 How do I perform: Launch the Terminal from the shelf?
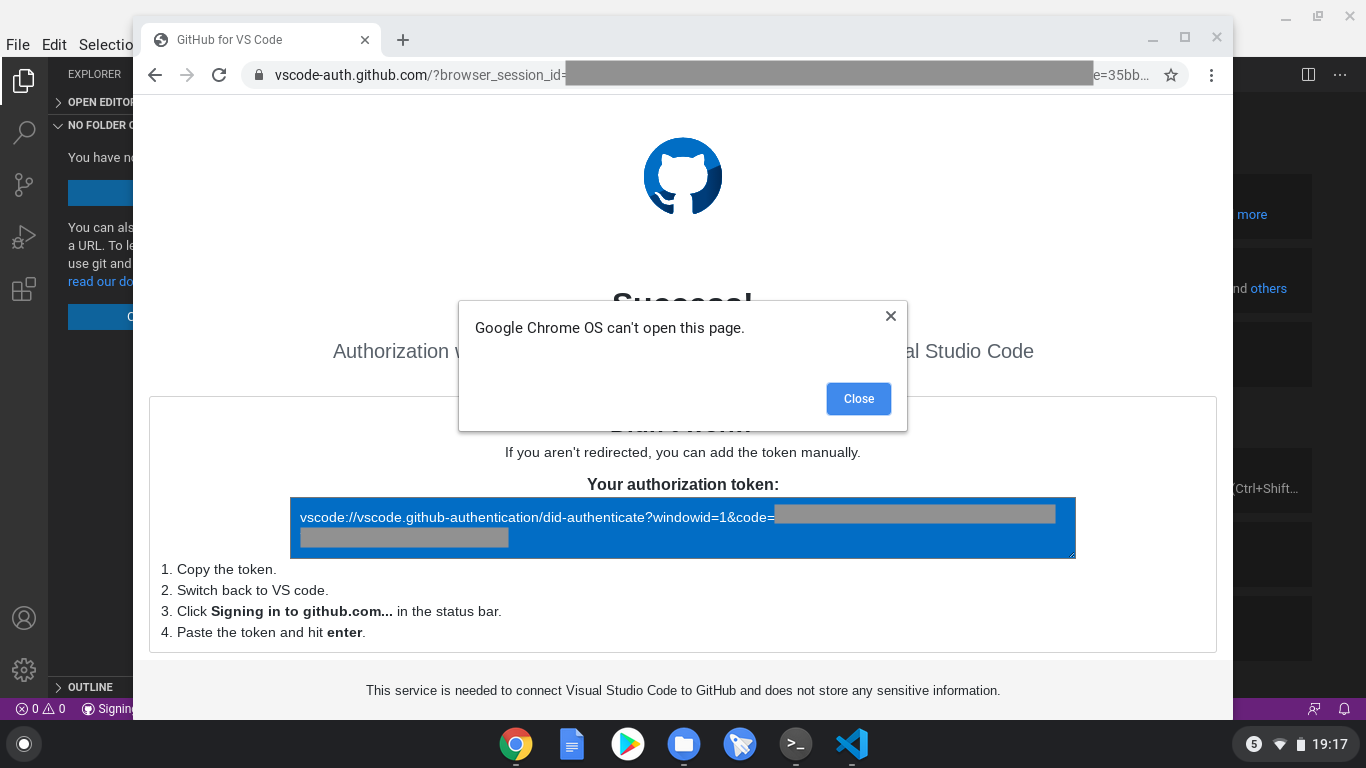tap(796, 744)
